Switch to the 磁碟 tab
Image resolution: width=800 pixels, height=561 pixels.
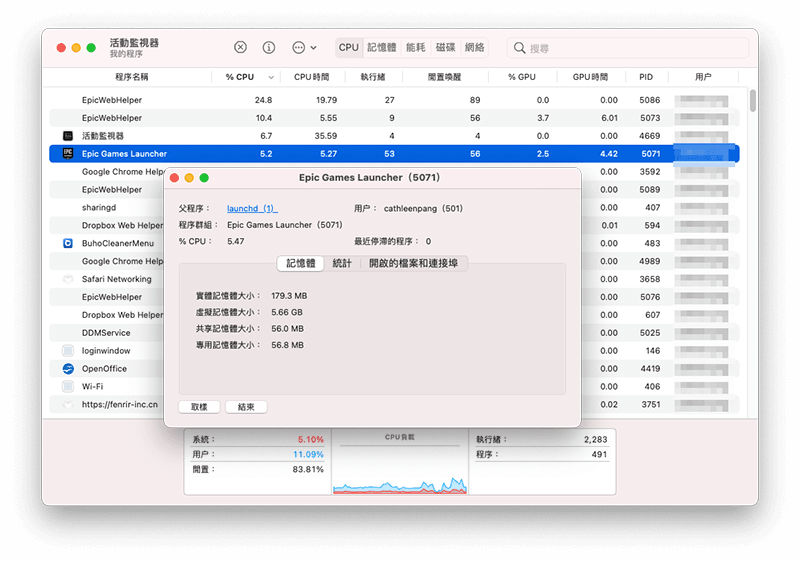[x=445, y=47]
